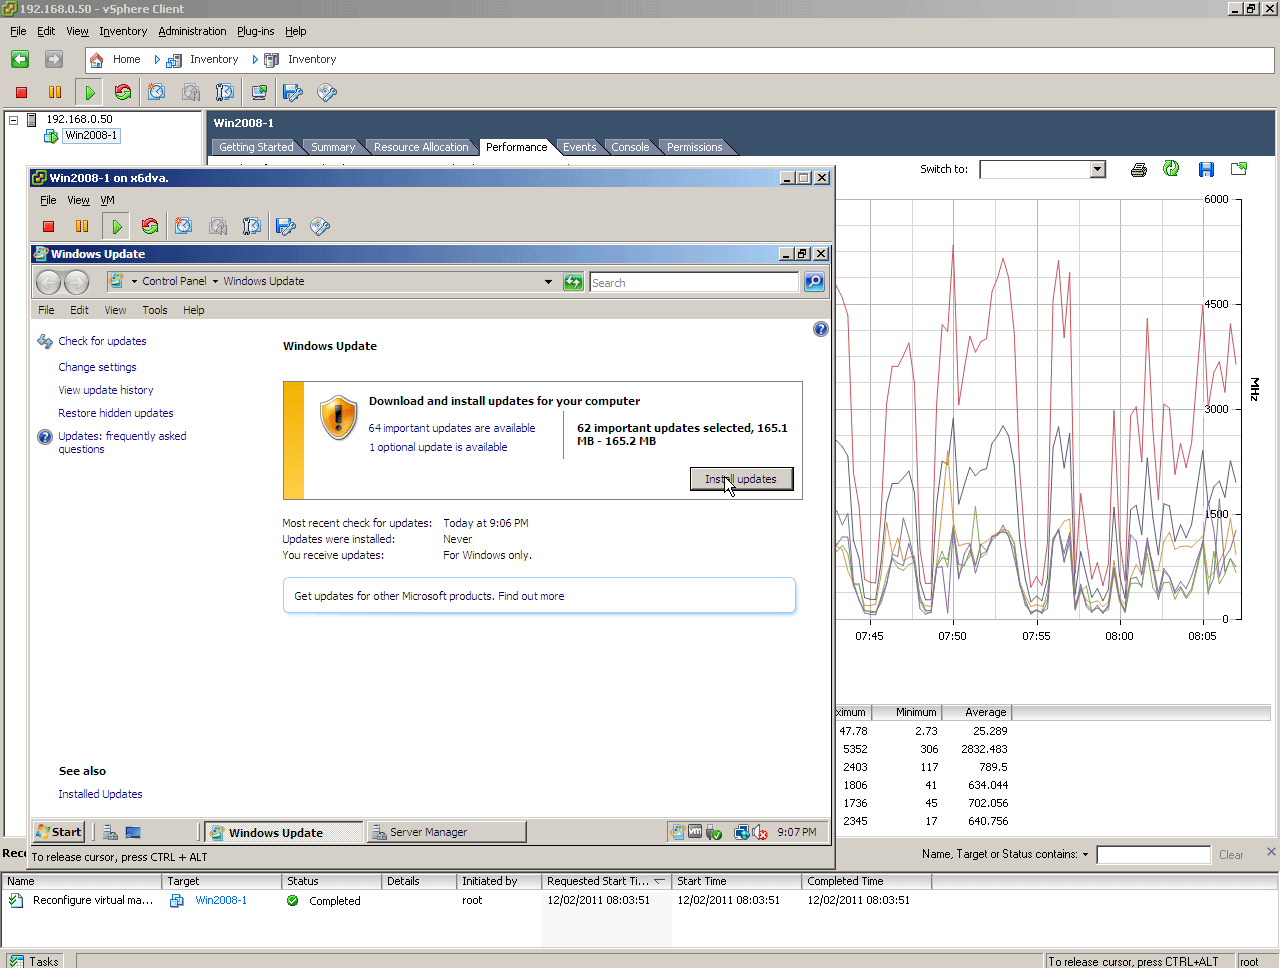Go back with the green navigation arrow
The width and height of the screenshot is (1280, 968).
point(20,59)
